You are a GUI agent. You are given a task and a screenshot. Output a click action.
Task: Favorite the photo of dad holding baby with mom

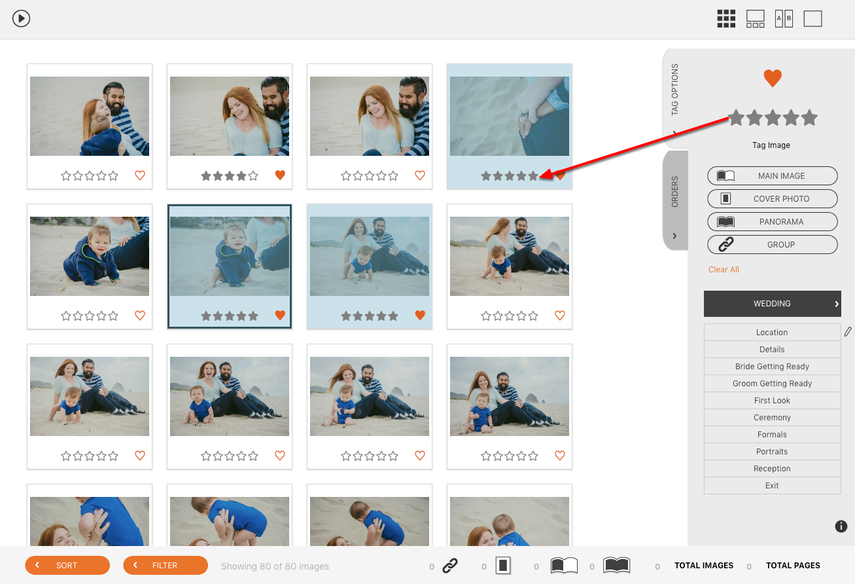tap(140, 175)
